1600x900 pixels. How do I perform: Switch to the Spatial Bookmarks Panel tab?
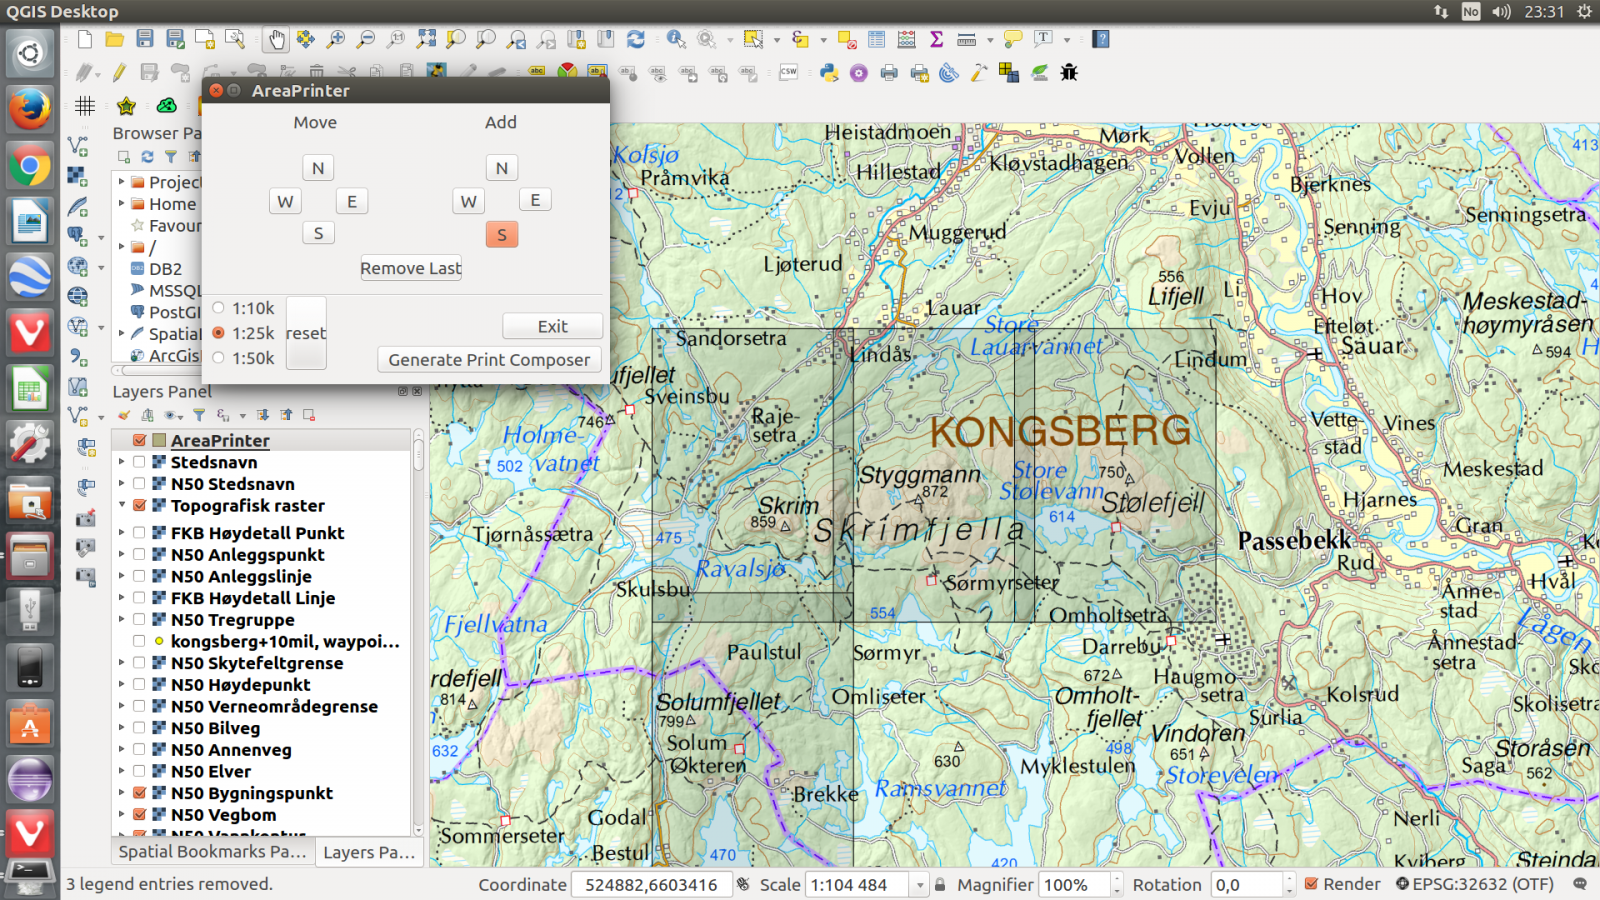coord(212,852)
